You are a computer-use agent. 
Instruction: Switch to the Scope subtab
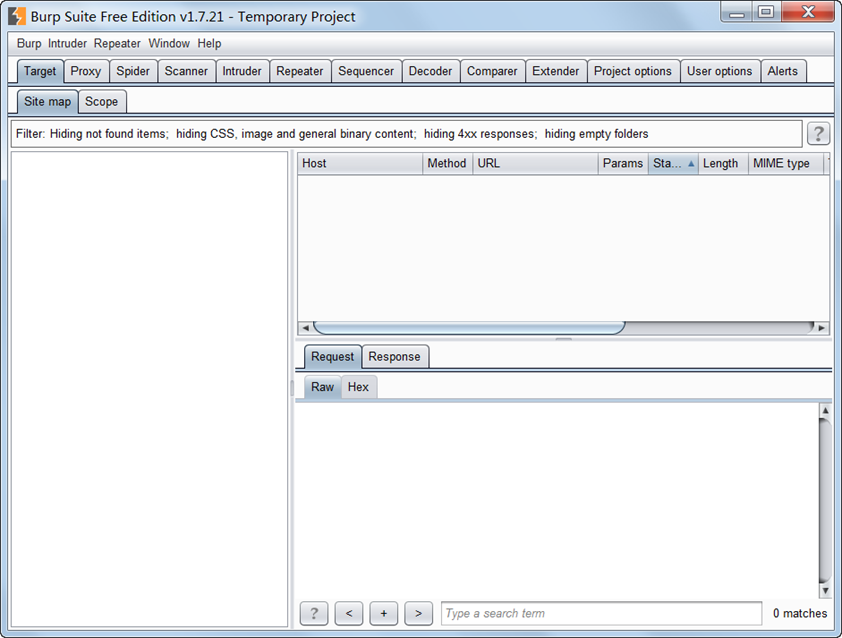[101, 101]
